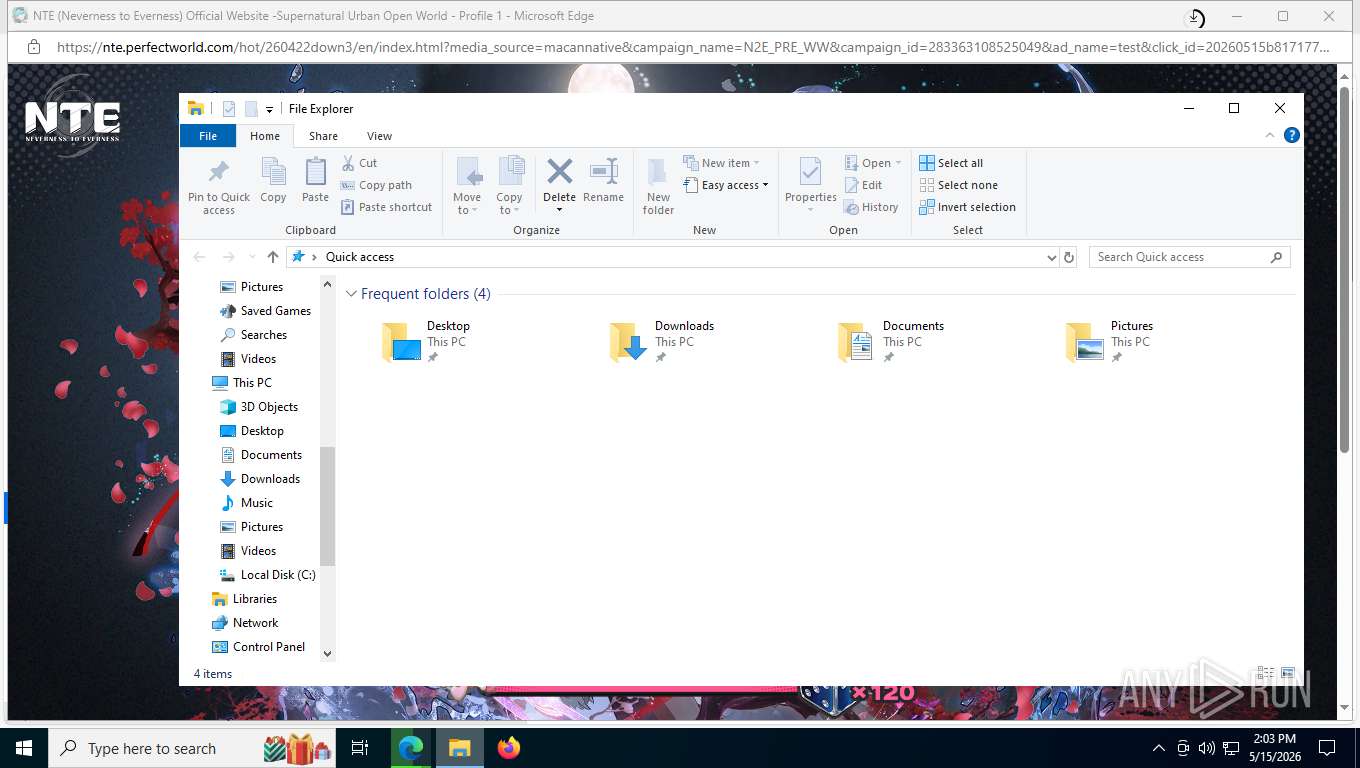1360x768 pixels.
Task: Open the Copy to command
Action: pos(510,186)
